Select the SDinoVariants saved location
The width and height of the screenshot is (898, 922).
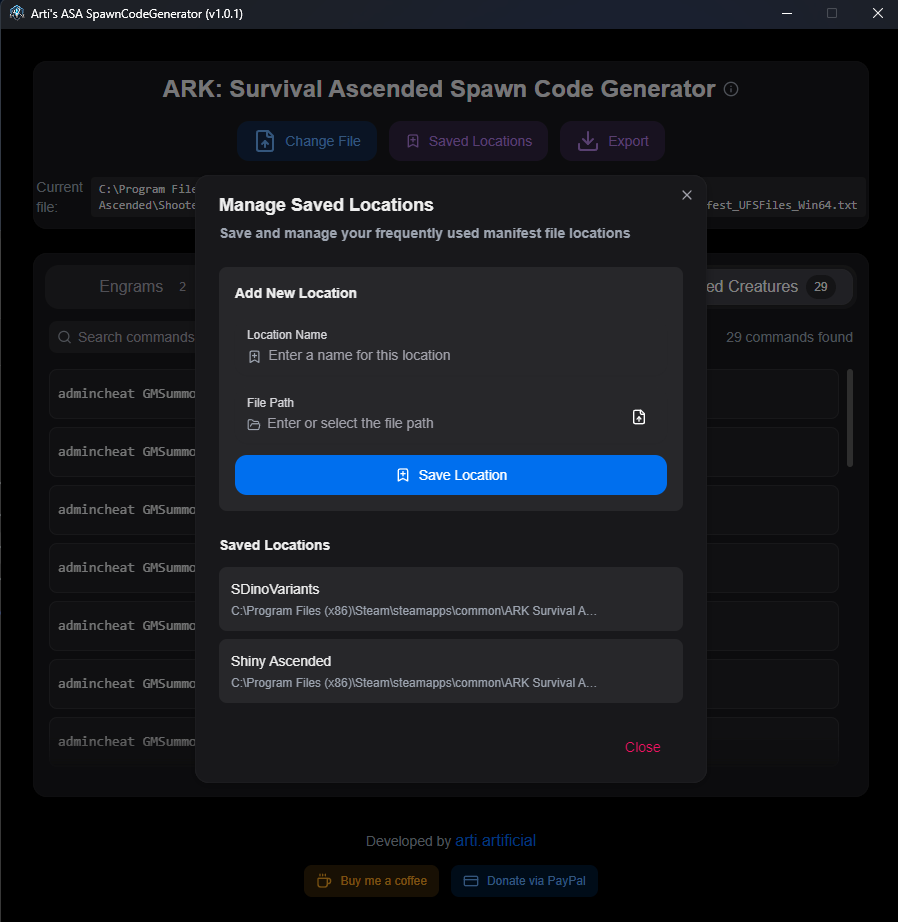pyautogui.click(x=450, y=599)
